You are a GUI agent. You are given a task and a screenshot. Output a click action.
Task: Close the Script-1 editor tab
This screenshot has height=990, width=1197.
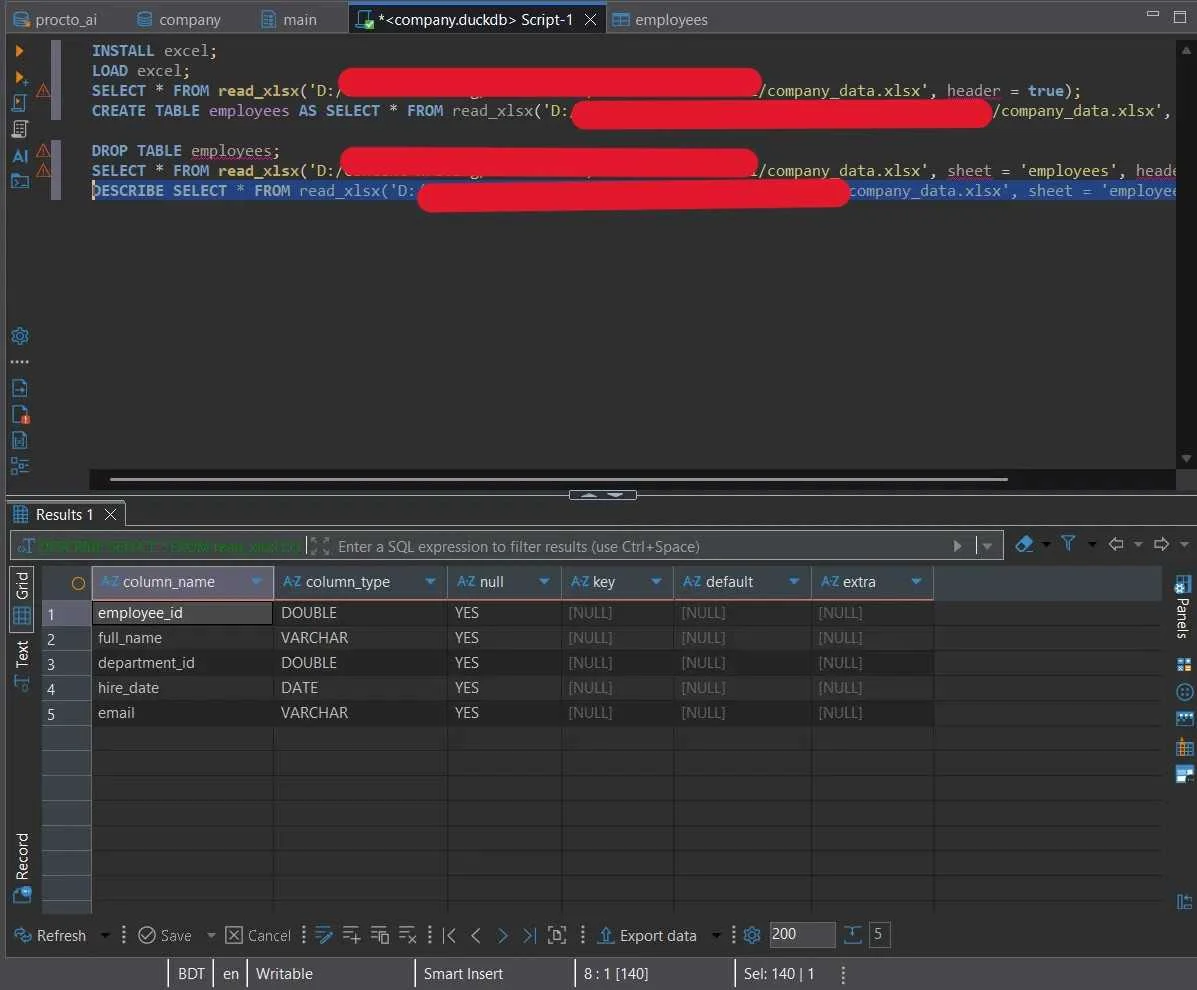coord(590,20)
